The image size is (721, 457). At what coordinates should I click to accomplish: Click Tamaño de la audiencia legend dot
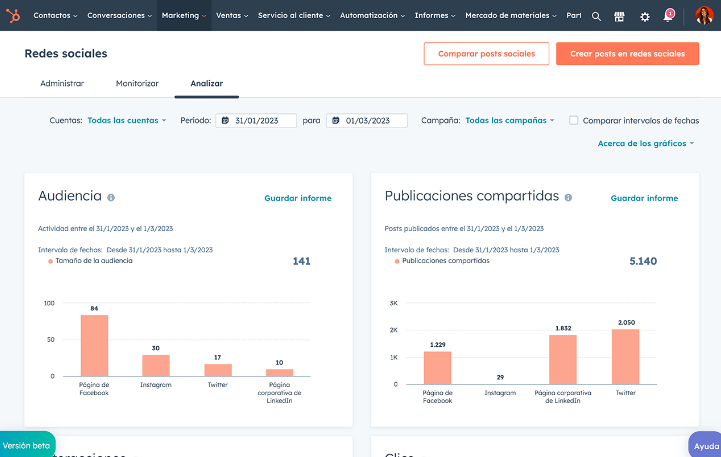coord(50,261)
